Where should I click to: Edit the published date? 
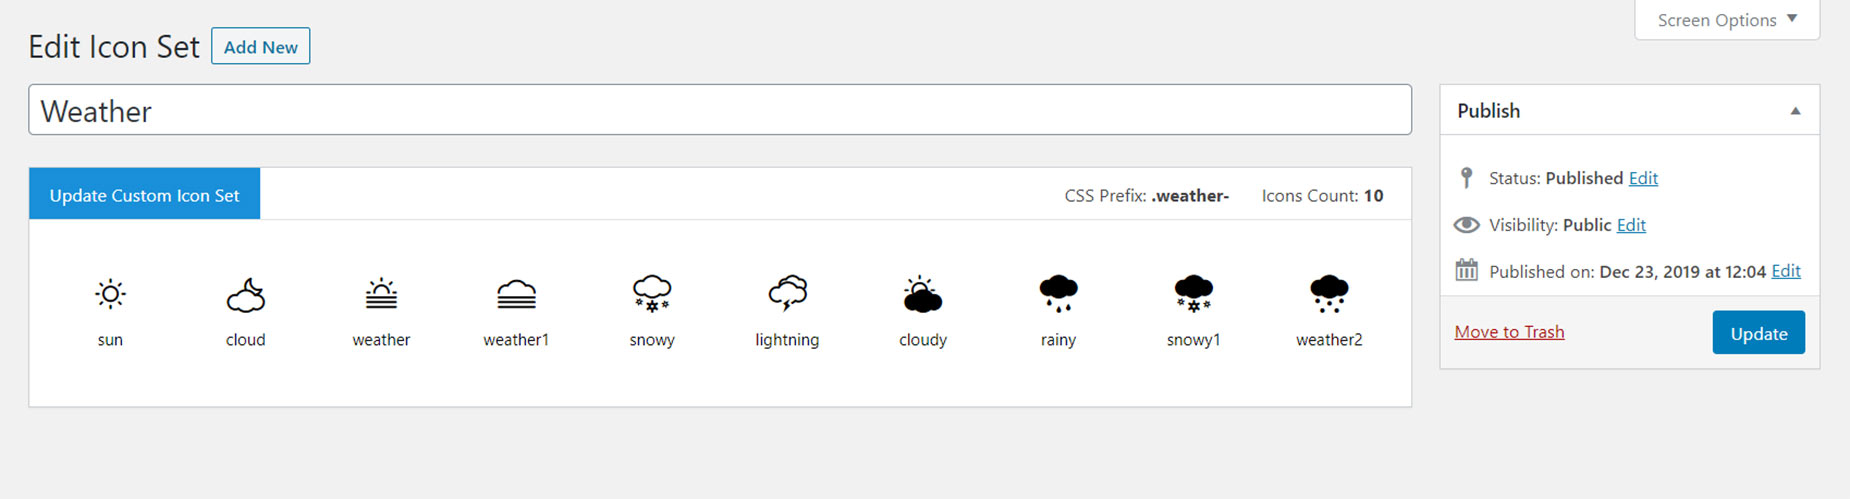(x=1786, y=271)
